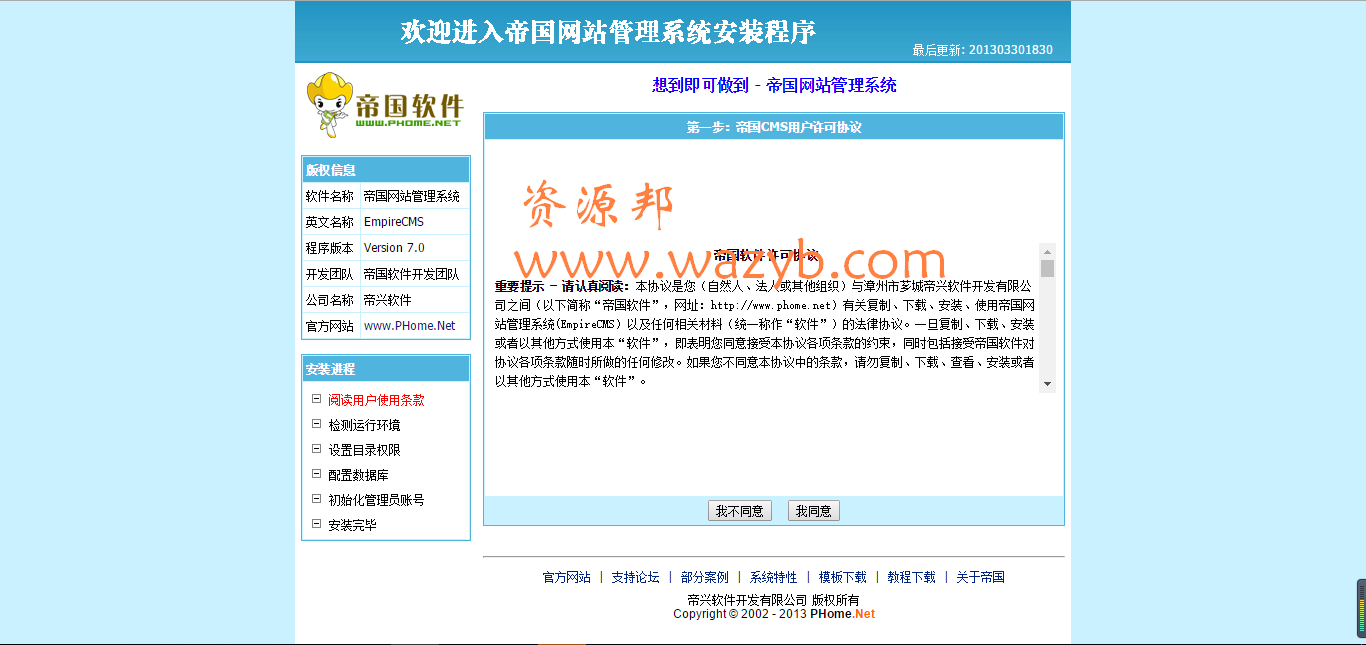This screenshot has width=1366, height=645.
Task: Click the 帝兴软件 value cell
Action: click(x=414, y=300)
